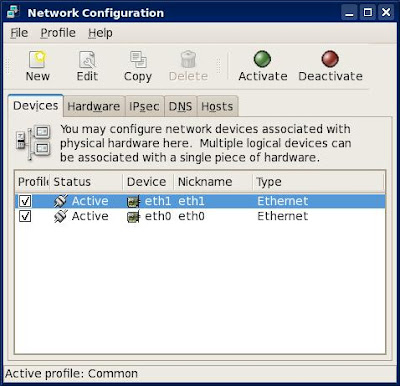Sort by the Nickname column header
The image size is (400, 386).
tap(213, 182)
